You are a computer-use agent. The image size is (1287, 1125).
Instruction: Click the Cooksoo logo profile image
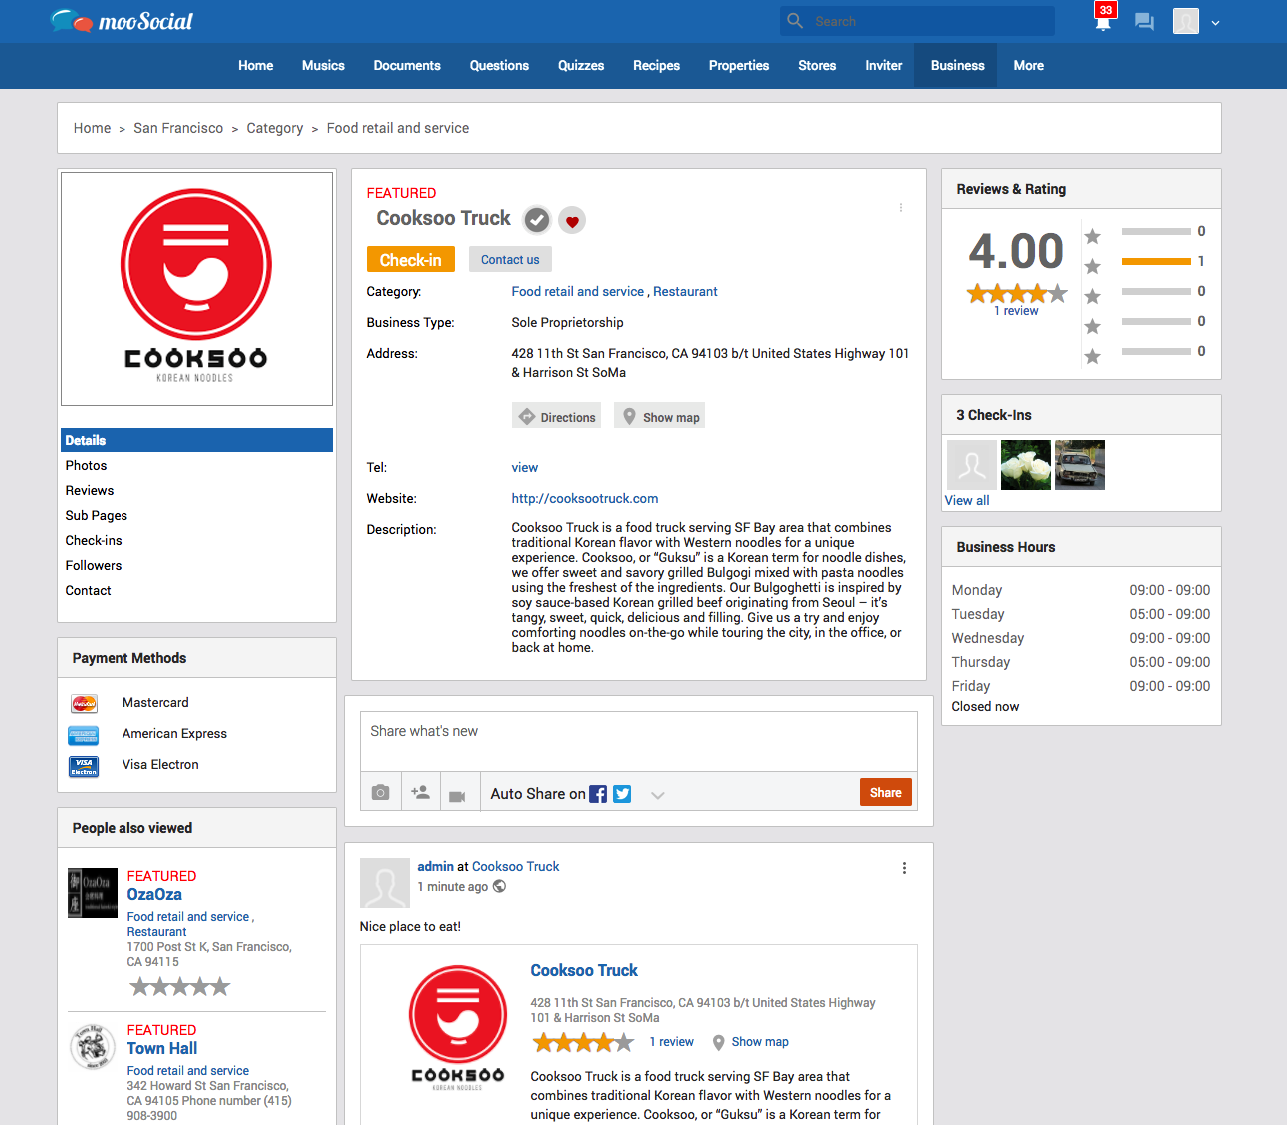(x=197, y=289)
